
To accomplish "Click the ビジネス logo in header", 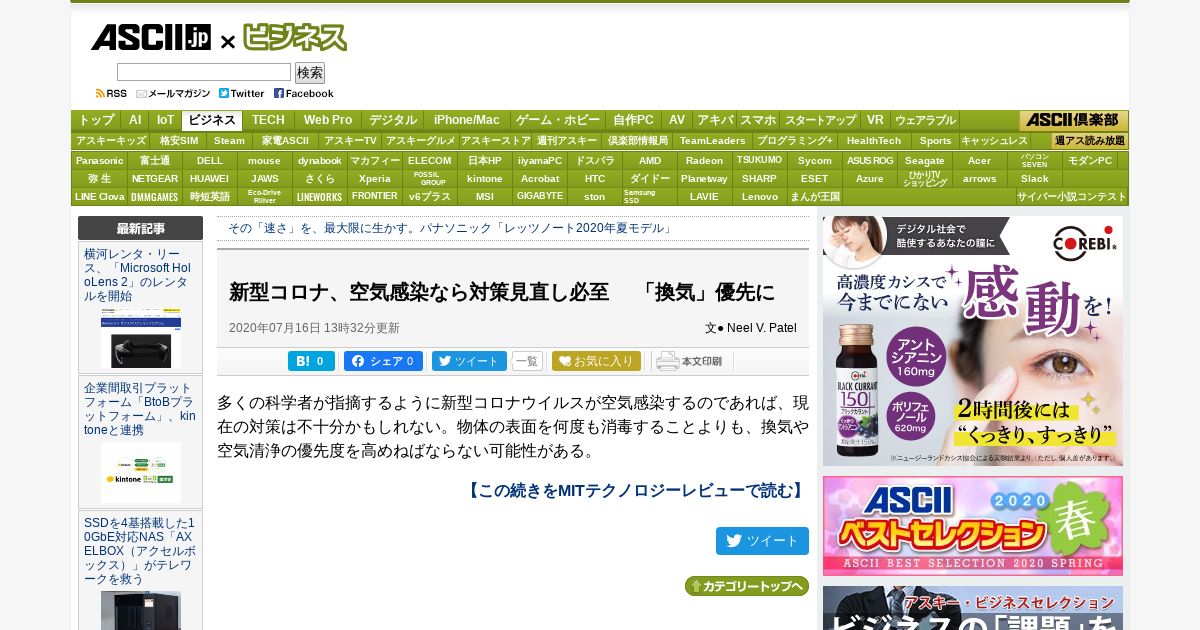I will click(295, 38).
